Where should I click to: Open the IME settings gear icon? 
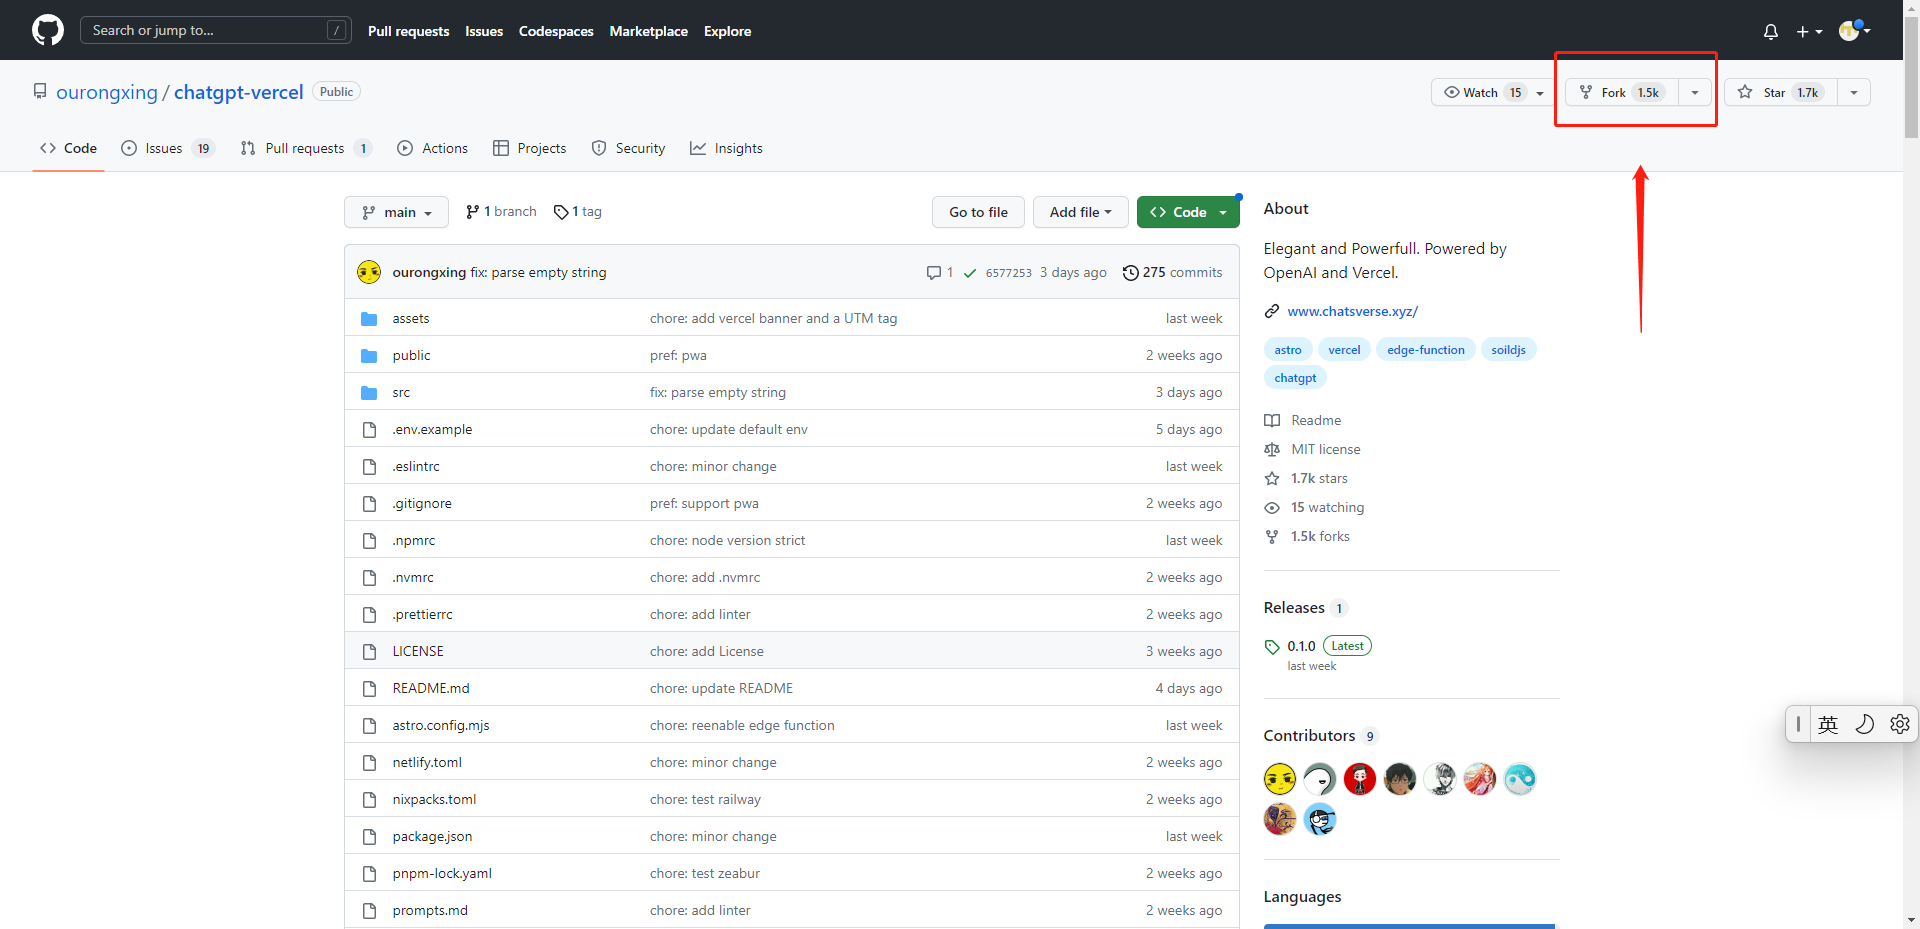1900,724
